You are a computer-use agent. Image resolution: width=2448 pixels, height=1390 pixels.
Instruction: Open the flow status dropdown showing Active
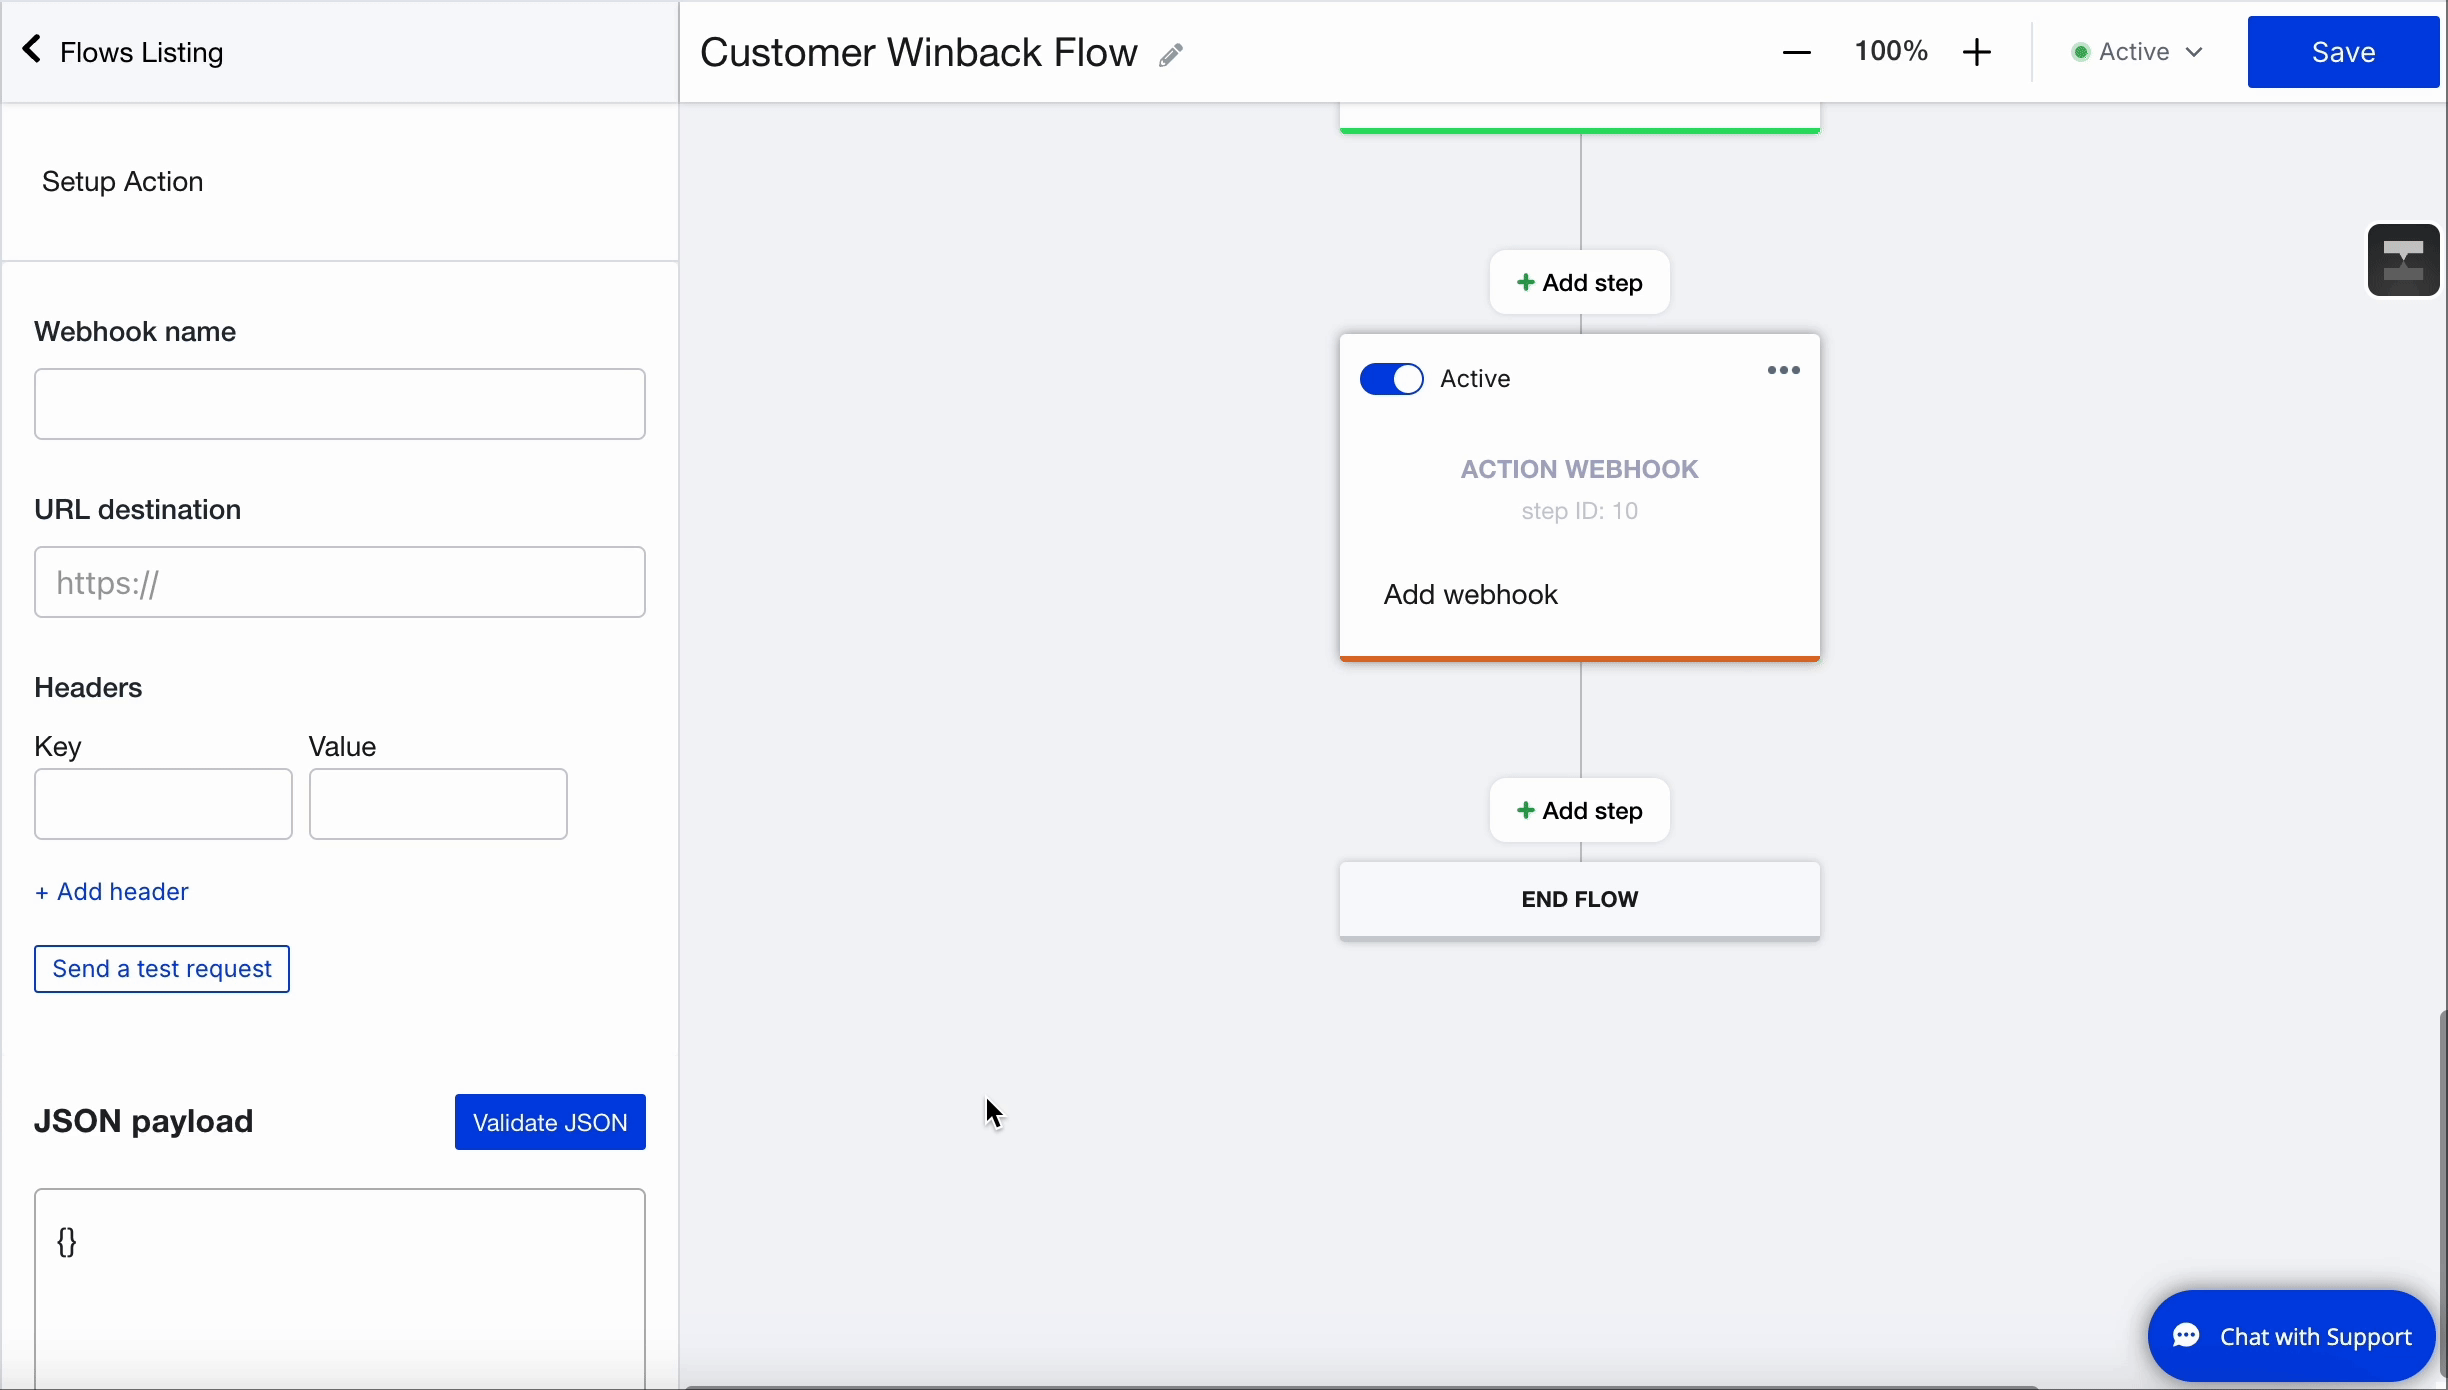tap(2137, 52)
